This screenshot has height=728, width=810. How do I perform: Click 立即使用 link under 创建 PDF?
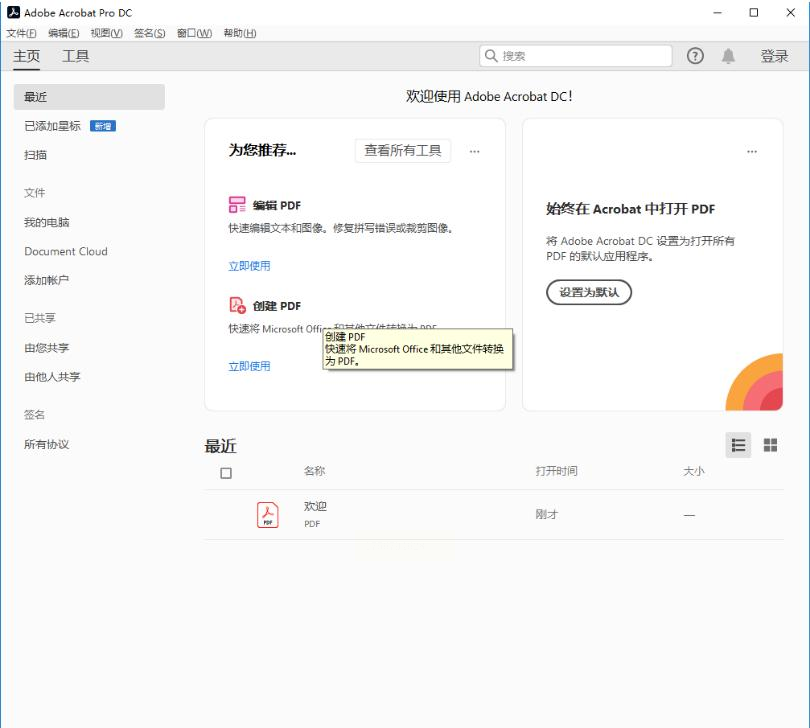point(249,366)
